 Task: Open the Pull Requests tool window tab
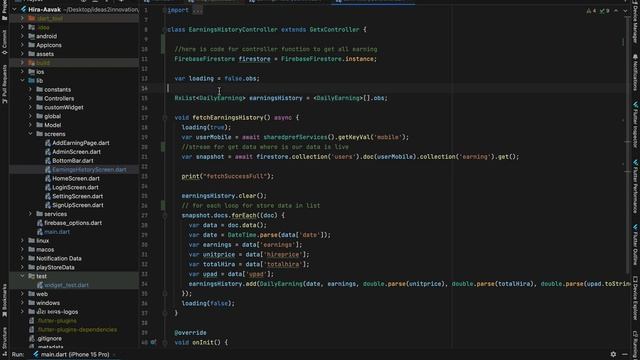[4, 84]
